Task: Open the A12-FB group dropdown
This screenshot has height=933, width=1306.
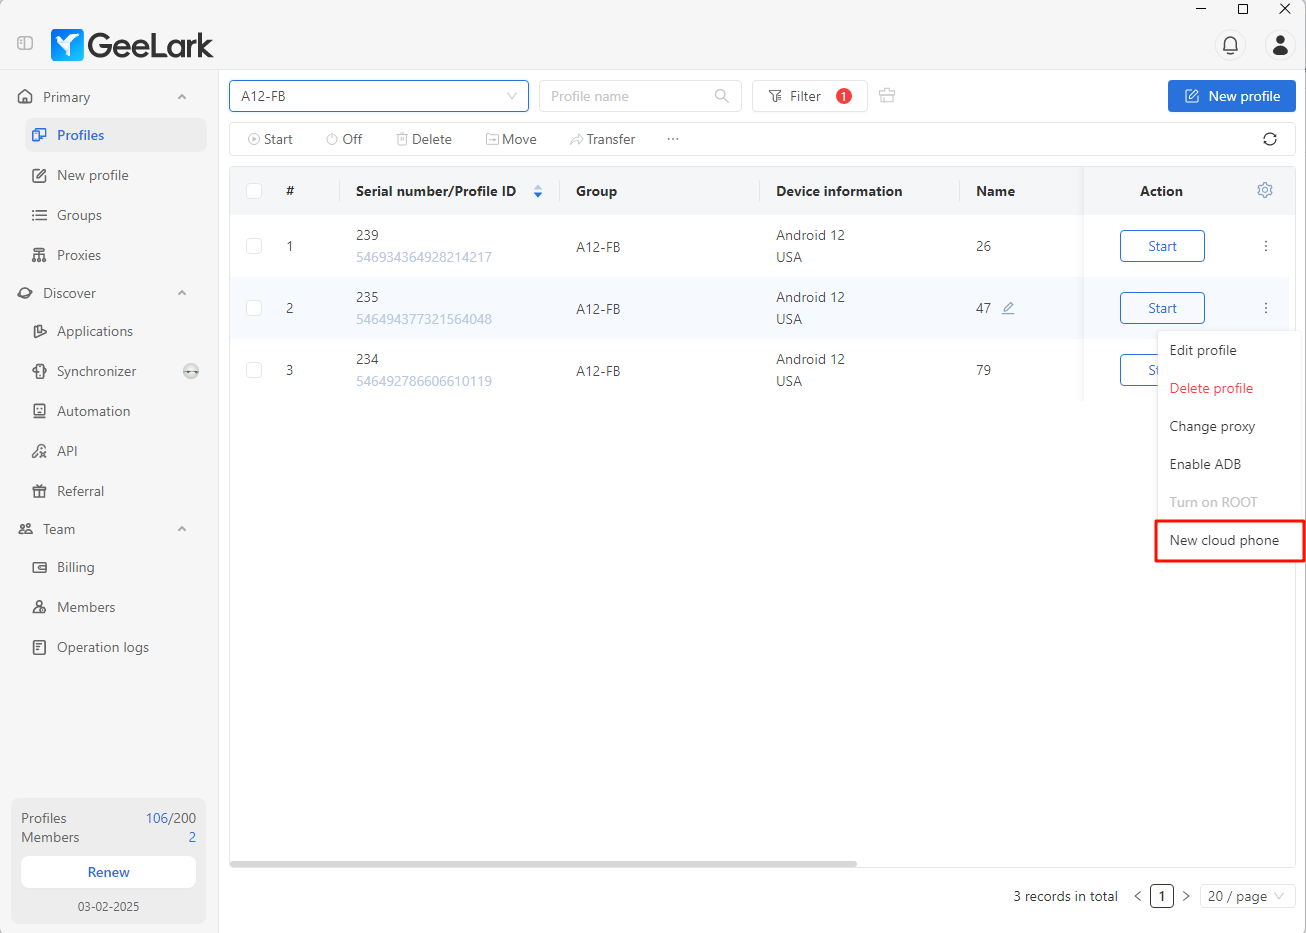Action: (379, 96)
